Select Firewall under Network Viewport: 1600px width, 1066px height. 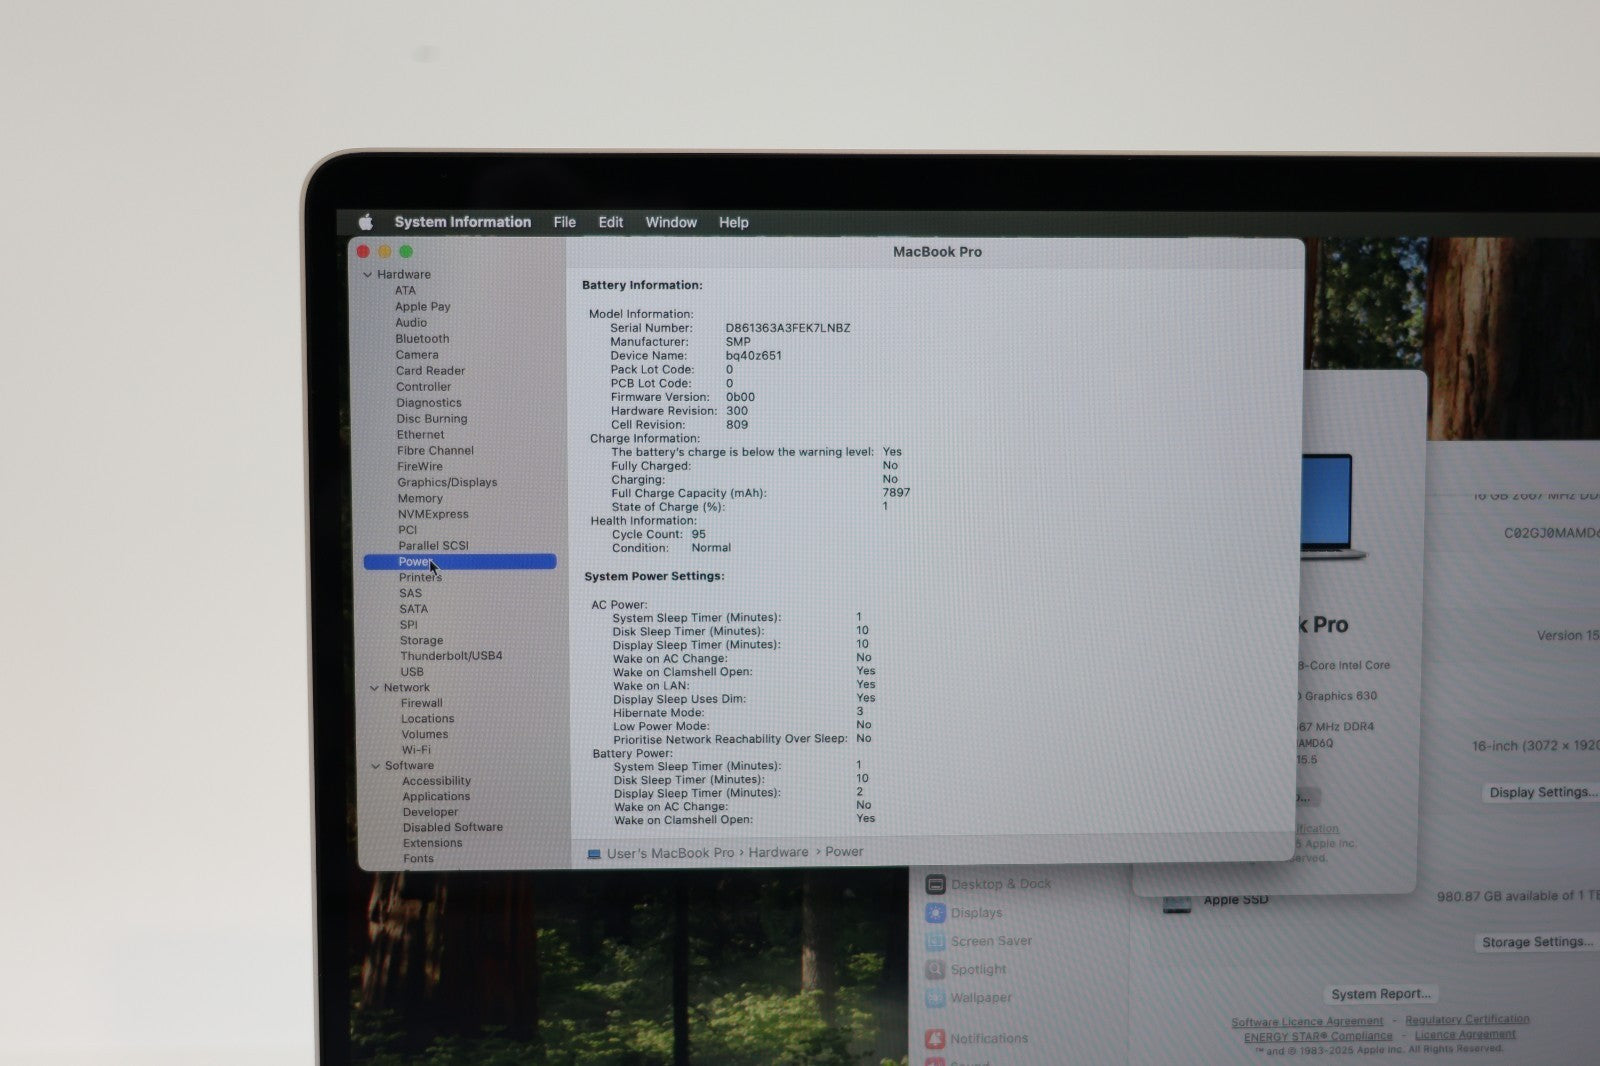click(421, 703)
